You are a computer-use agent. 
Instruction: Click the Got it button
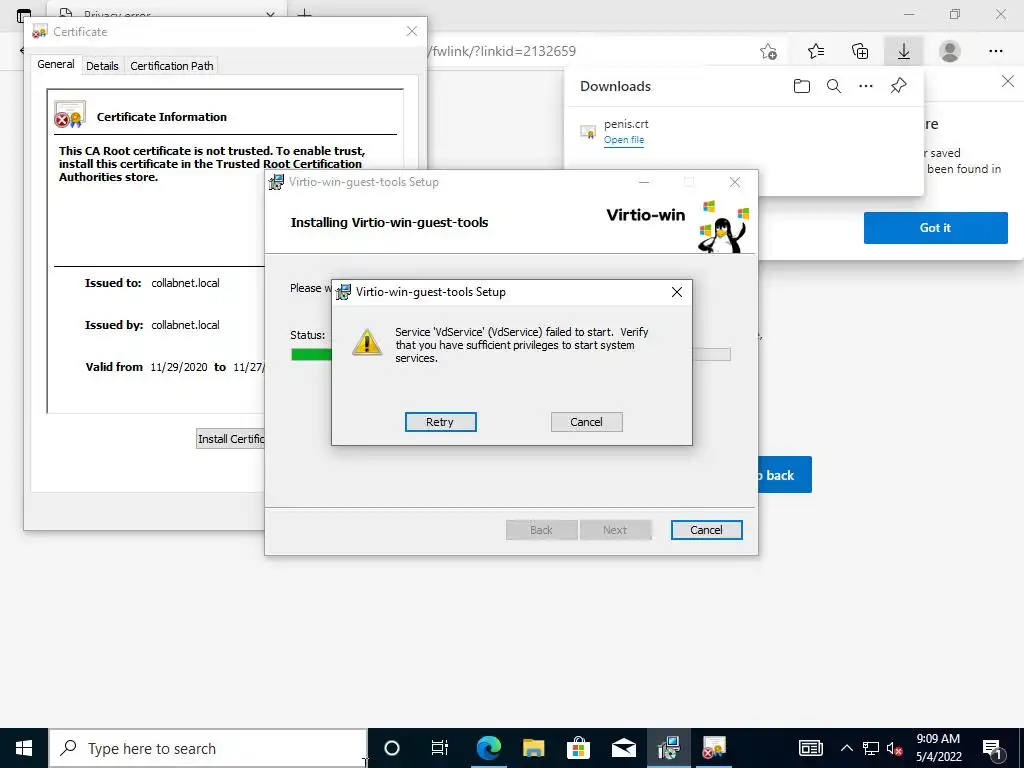coord(935,228)
